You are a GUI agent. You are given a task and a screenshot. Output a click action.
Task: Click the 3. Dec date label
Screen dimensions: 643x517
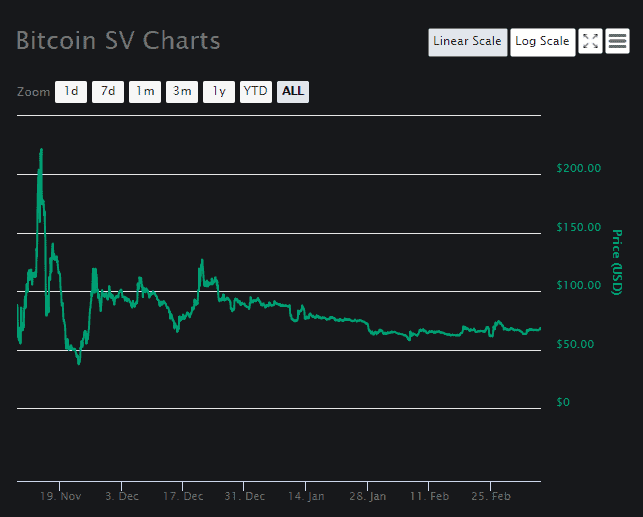click(122, 497)
